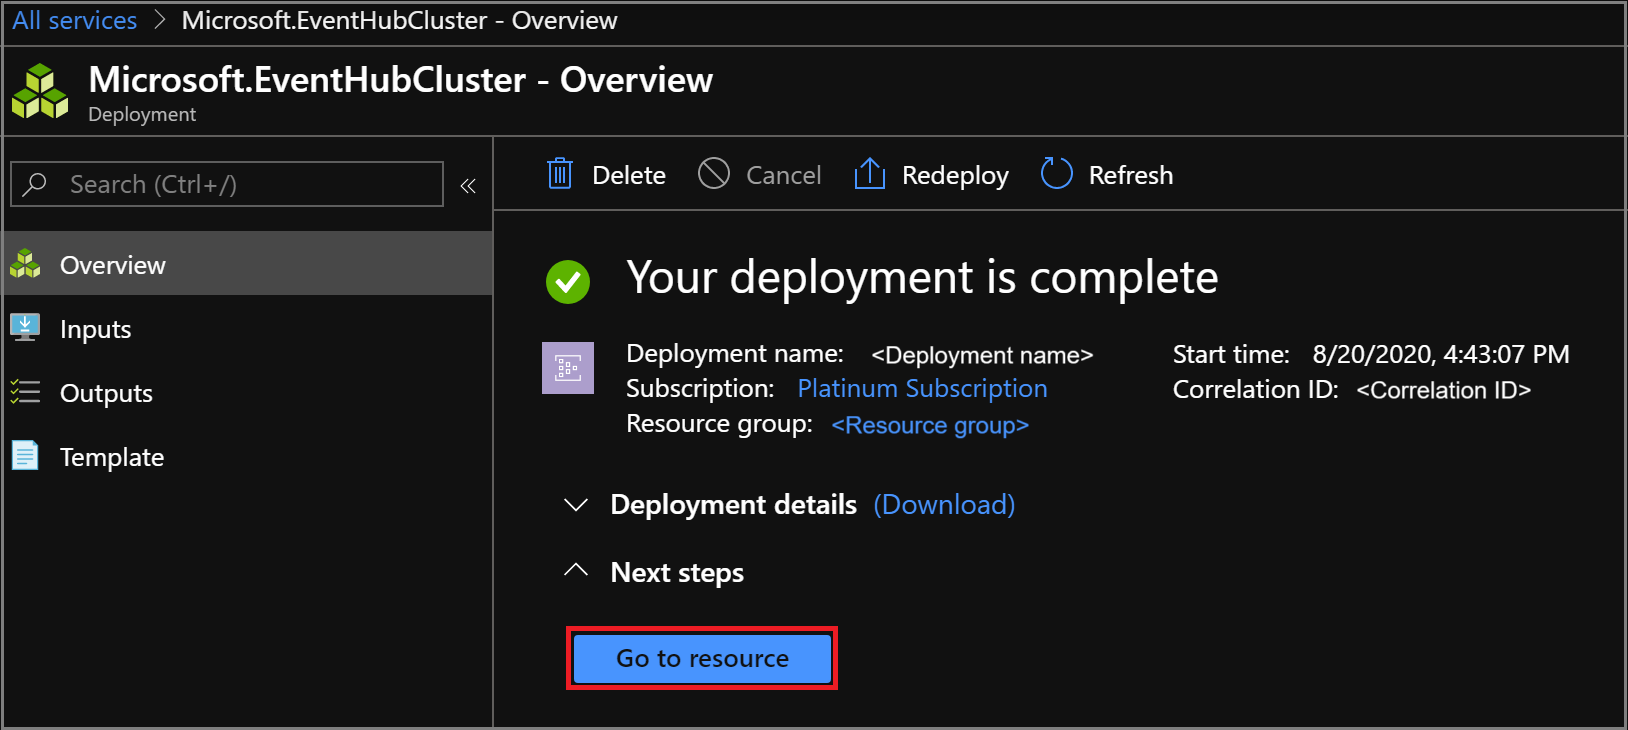
Task: Expand the Deployment details section
Action: [x=576, y=505]
